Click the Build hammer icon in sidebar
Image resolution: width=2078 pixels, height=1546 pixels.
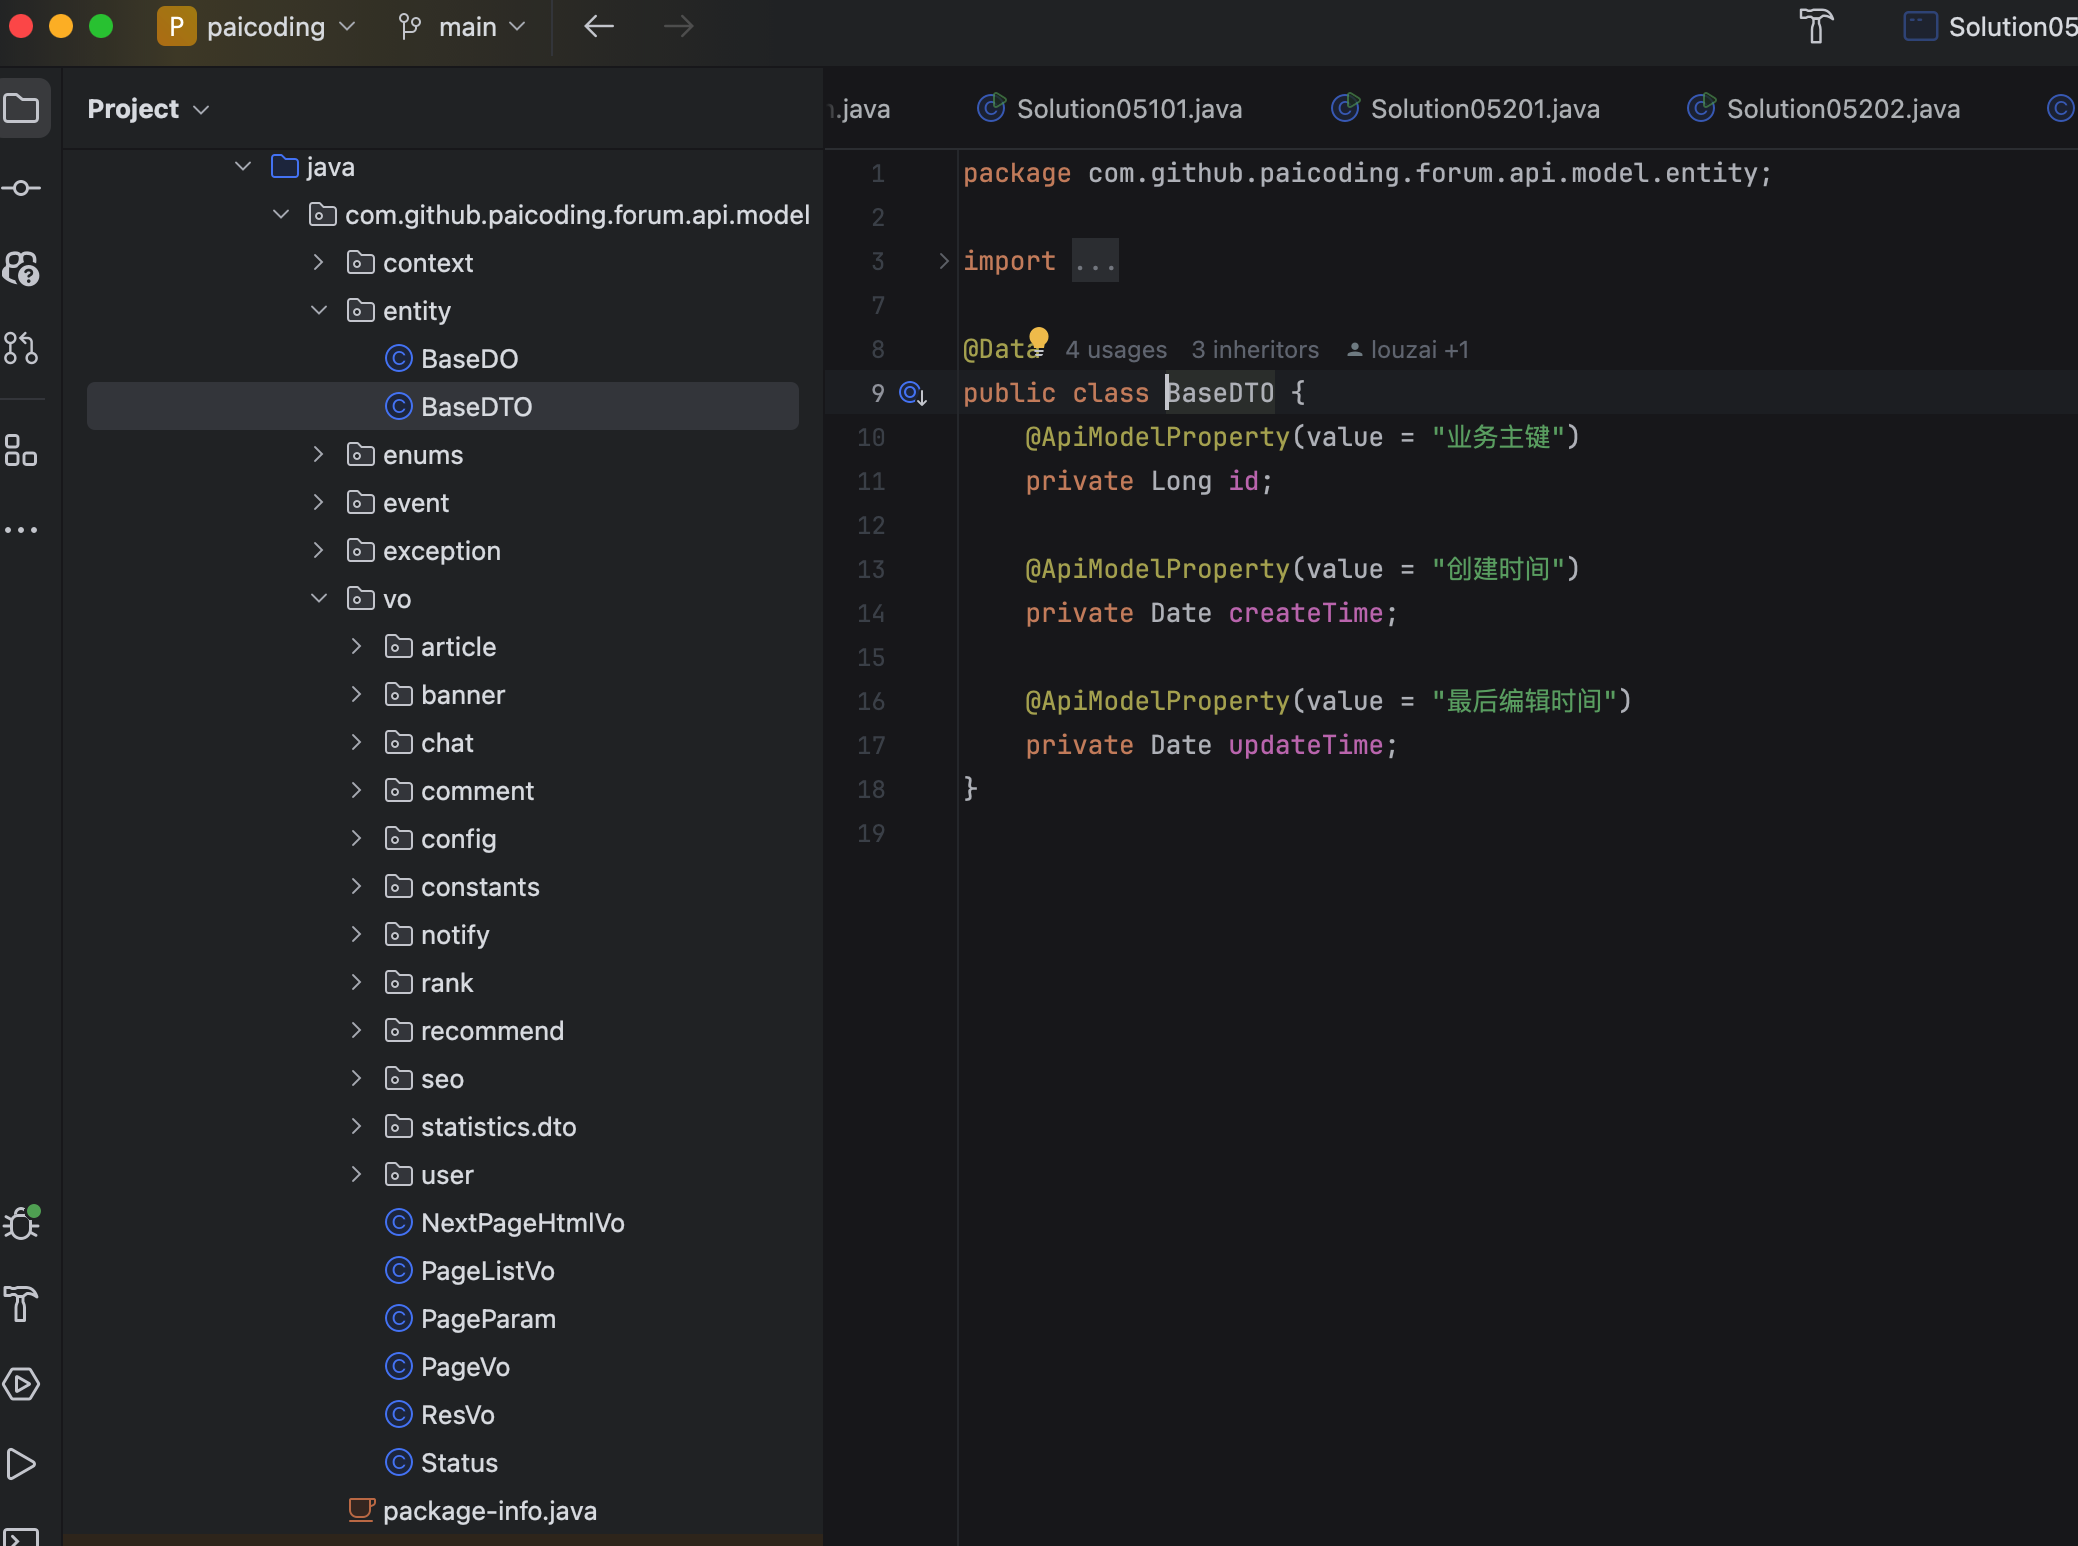(22, 1304)
